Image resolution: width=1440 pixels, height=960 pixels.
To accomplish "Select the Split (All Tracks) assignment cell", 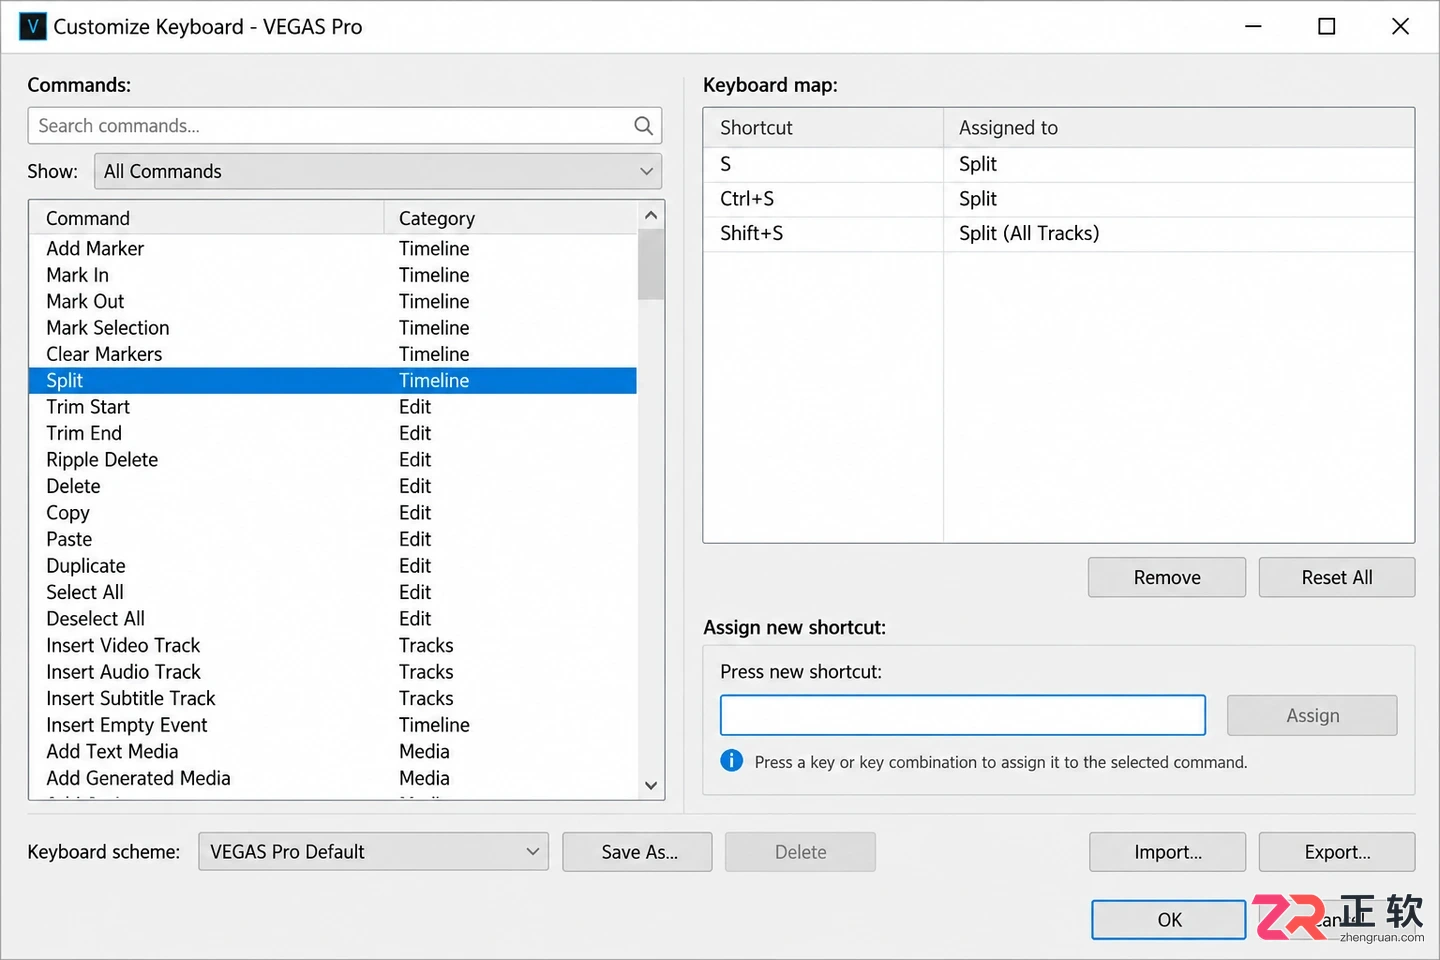I will 1179,233.
